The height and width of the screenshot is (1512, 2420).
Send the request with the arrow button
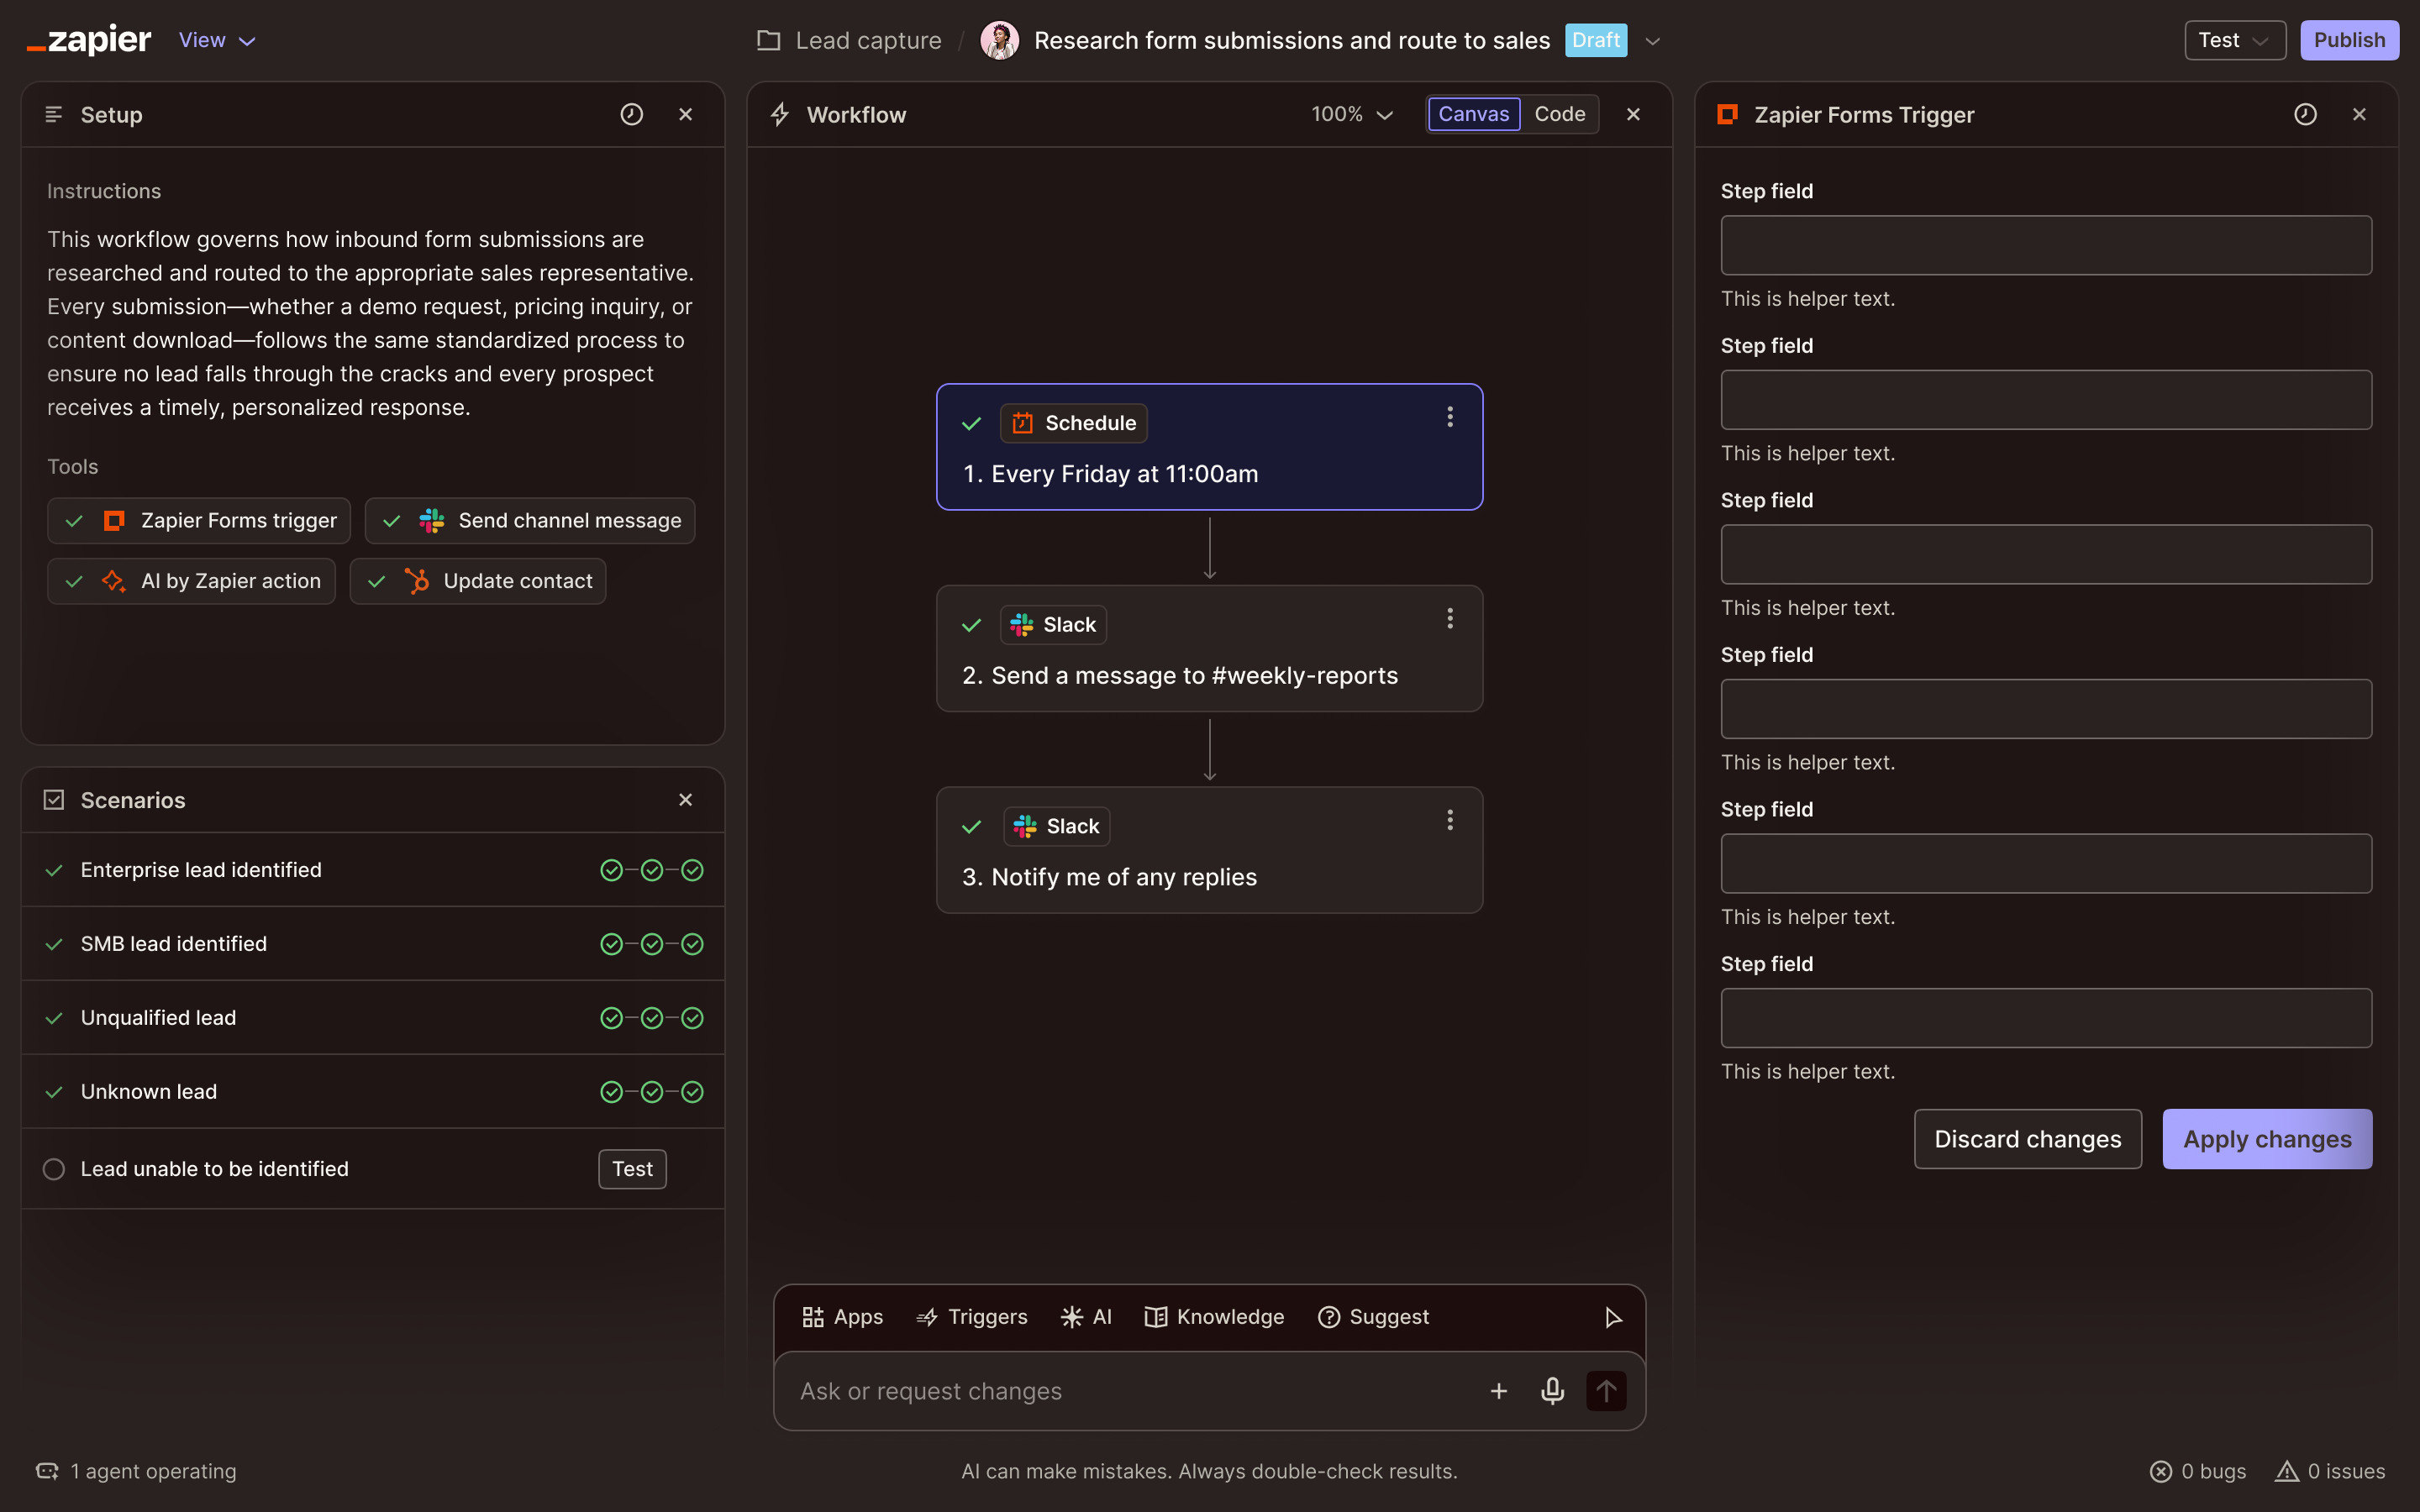(1606, 1390)
